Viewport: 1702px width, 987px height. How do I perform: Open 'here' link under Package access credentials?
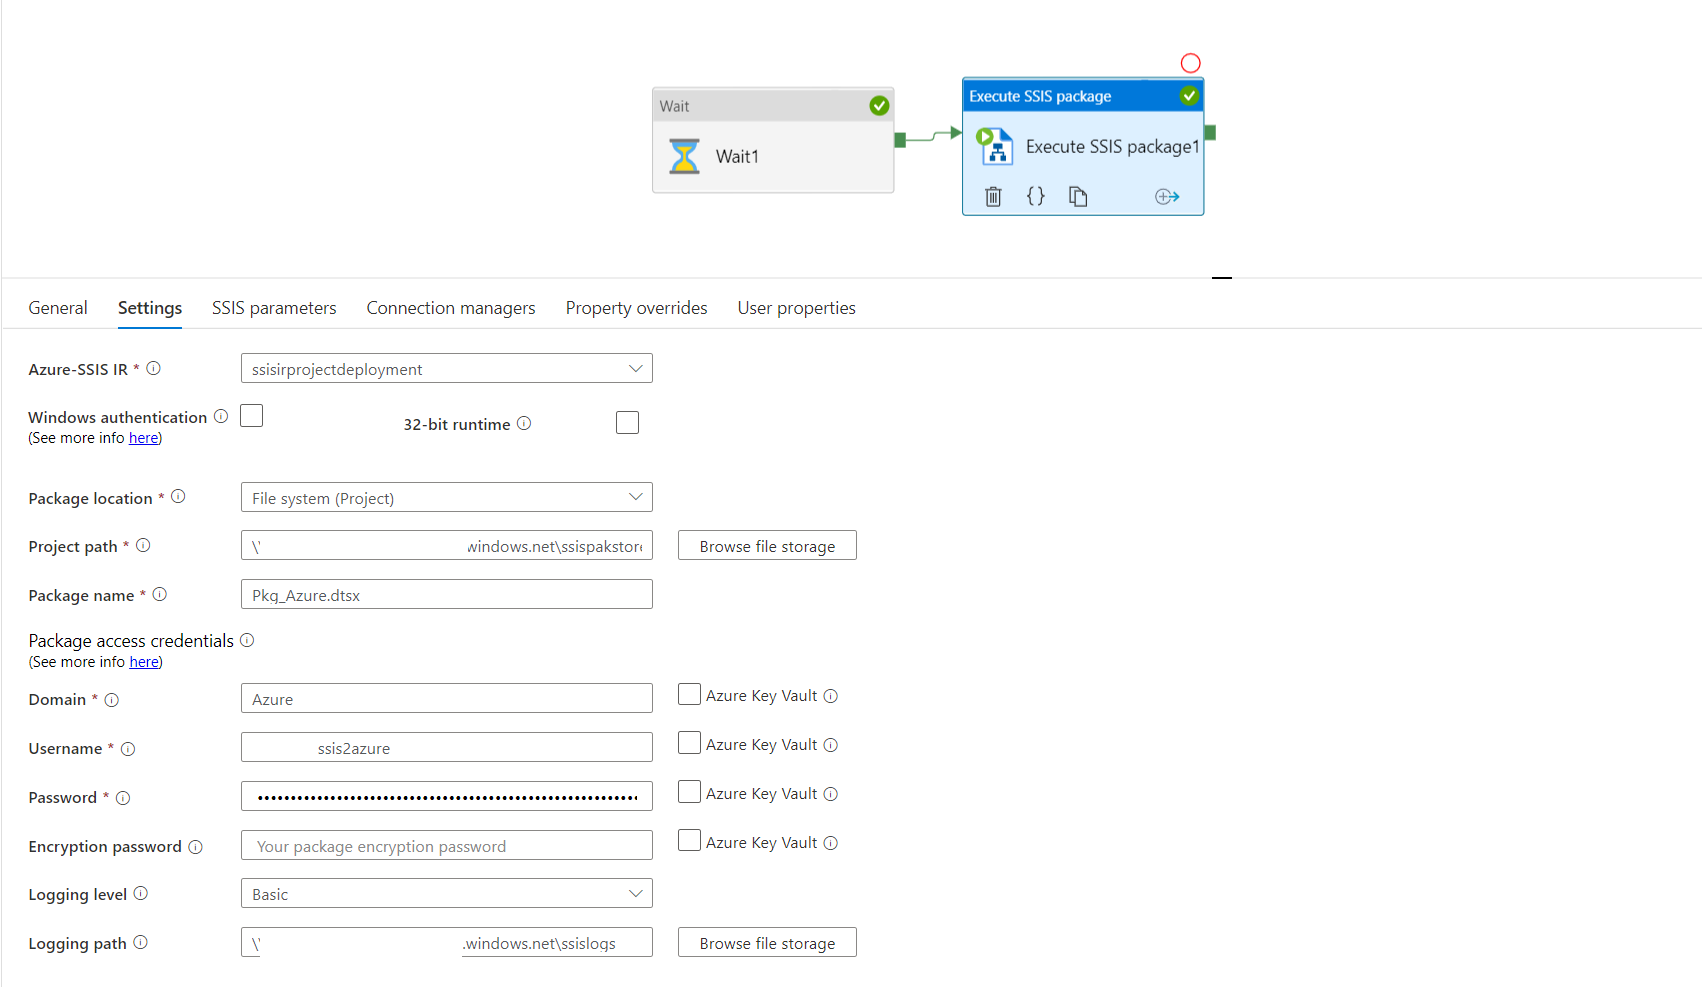[144, 662]
